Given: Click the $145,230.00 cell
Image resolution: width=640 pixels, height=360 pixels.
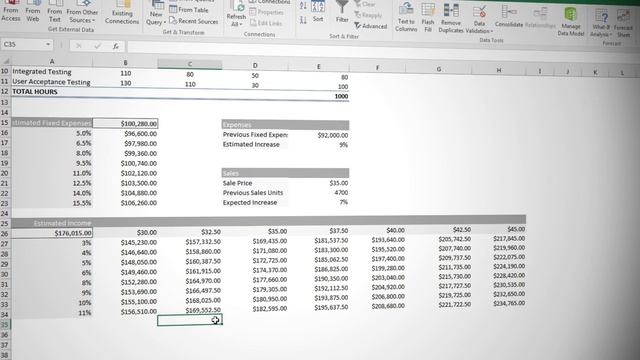Looking at the screenshot, I should (125, 242).
